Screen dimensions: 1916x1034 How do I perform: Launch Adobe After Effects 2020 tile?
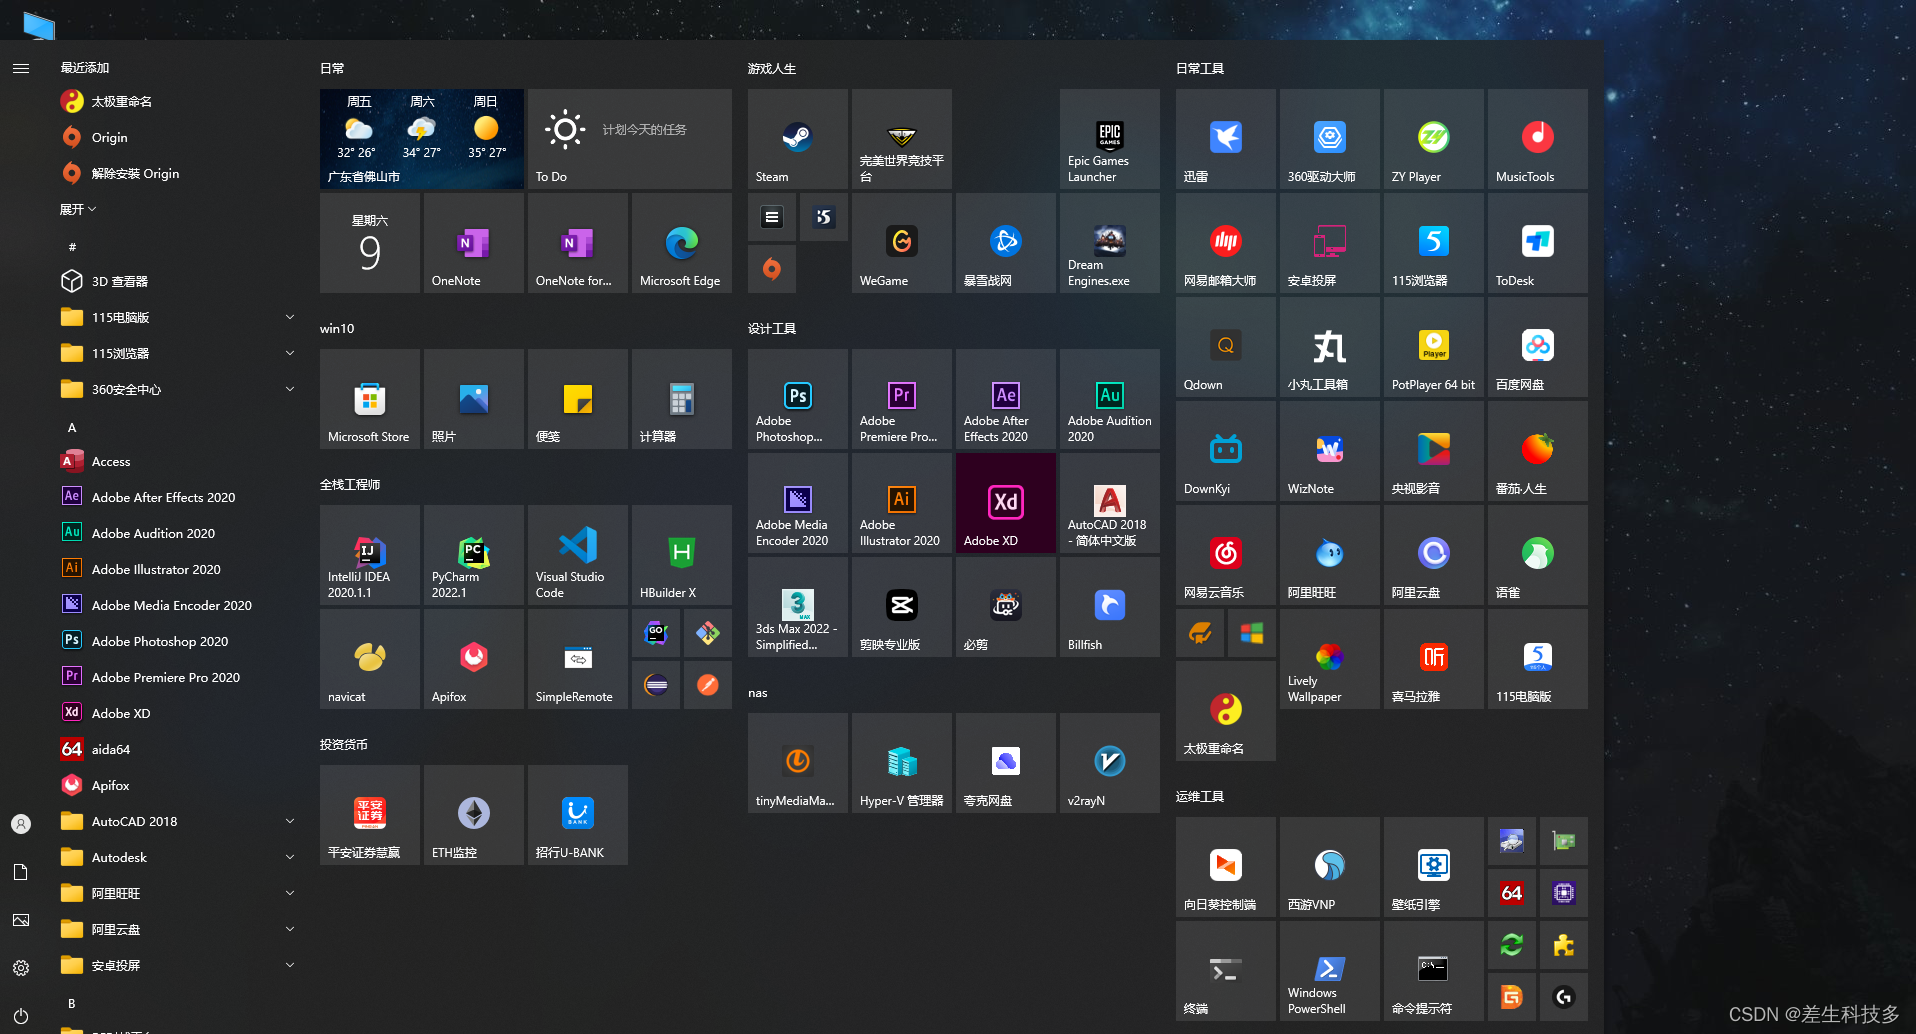[x=1005, y=399]
